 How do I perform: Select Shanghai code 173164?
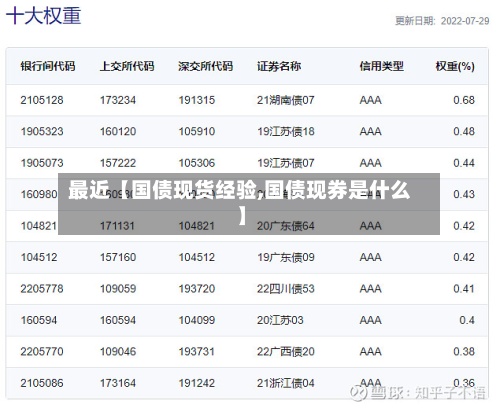pos(118,383)
